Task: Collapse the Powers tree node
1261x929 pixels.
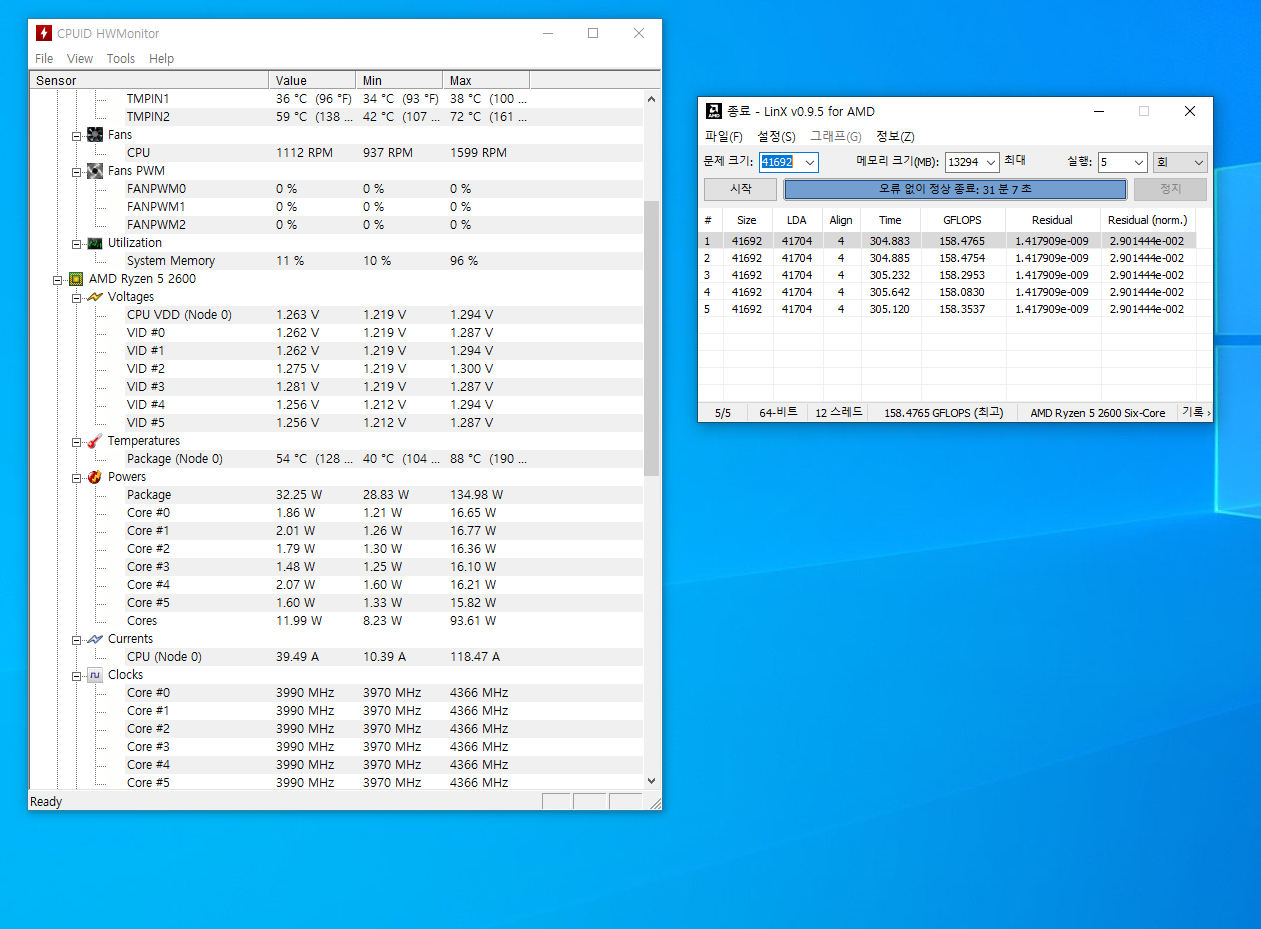Action: [77, 477]
